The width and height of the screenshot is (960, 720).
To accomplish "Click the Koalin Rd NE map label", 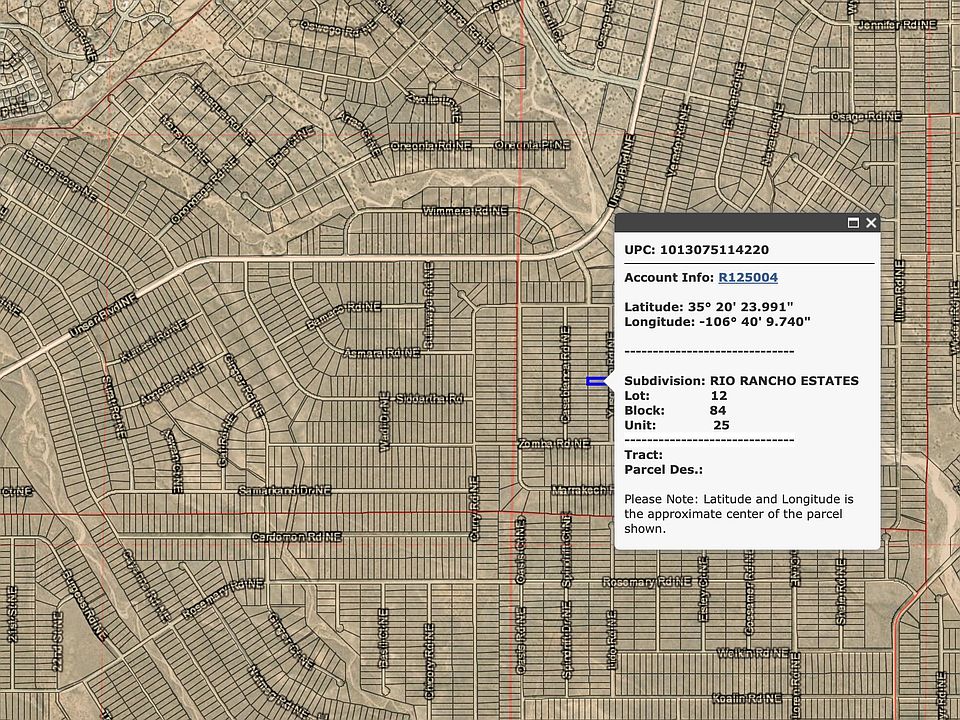I will coord(747,698).
